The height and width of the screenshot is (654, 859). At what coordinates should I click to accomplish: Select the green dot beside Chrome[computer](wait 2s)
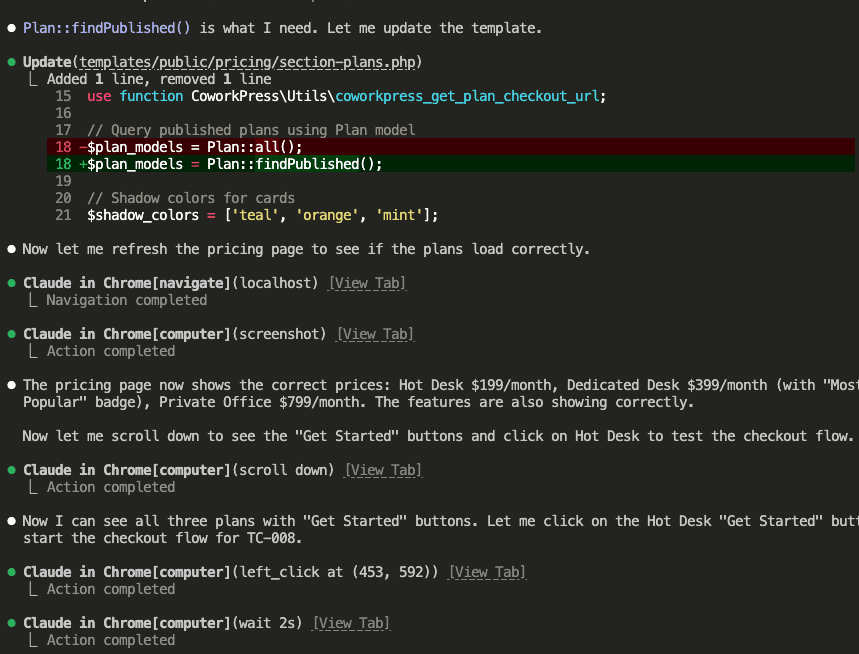(10, 623)
